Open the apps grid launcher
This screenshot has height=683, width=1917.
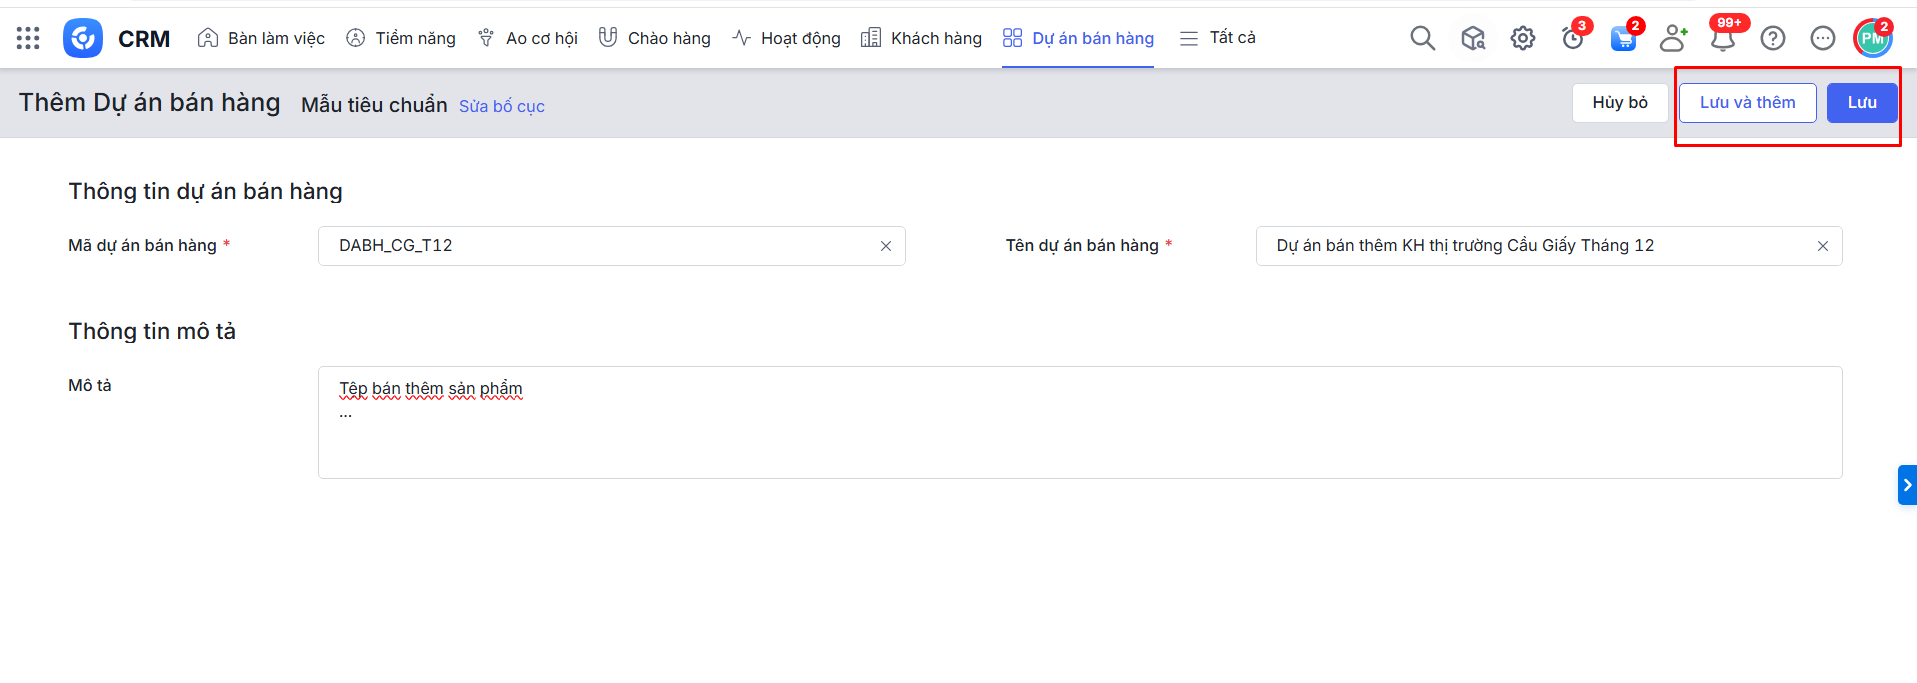[x=28, y=38]
